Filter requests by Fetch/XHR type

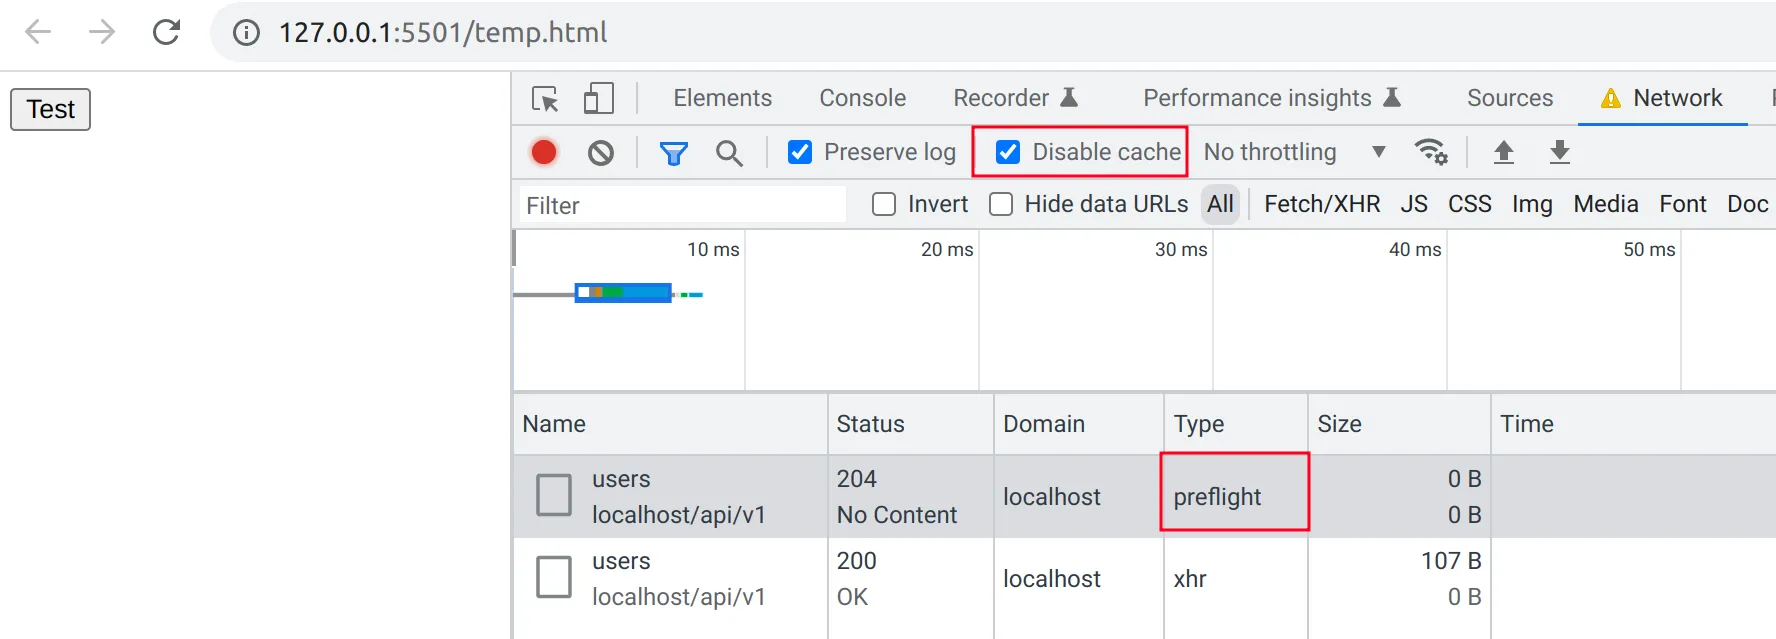click(x=1321, y=205)
